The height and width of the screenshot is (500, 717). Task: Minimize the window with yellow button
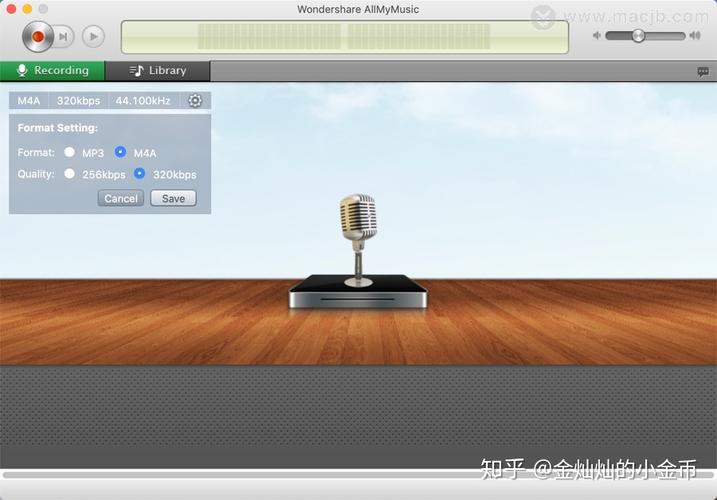point(27,9)
